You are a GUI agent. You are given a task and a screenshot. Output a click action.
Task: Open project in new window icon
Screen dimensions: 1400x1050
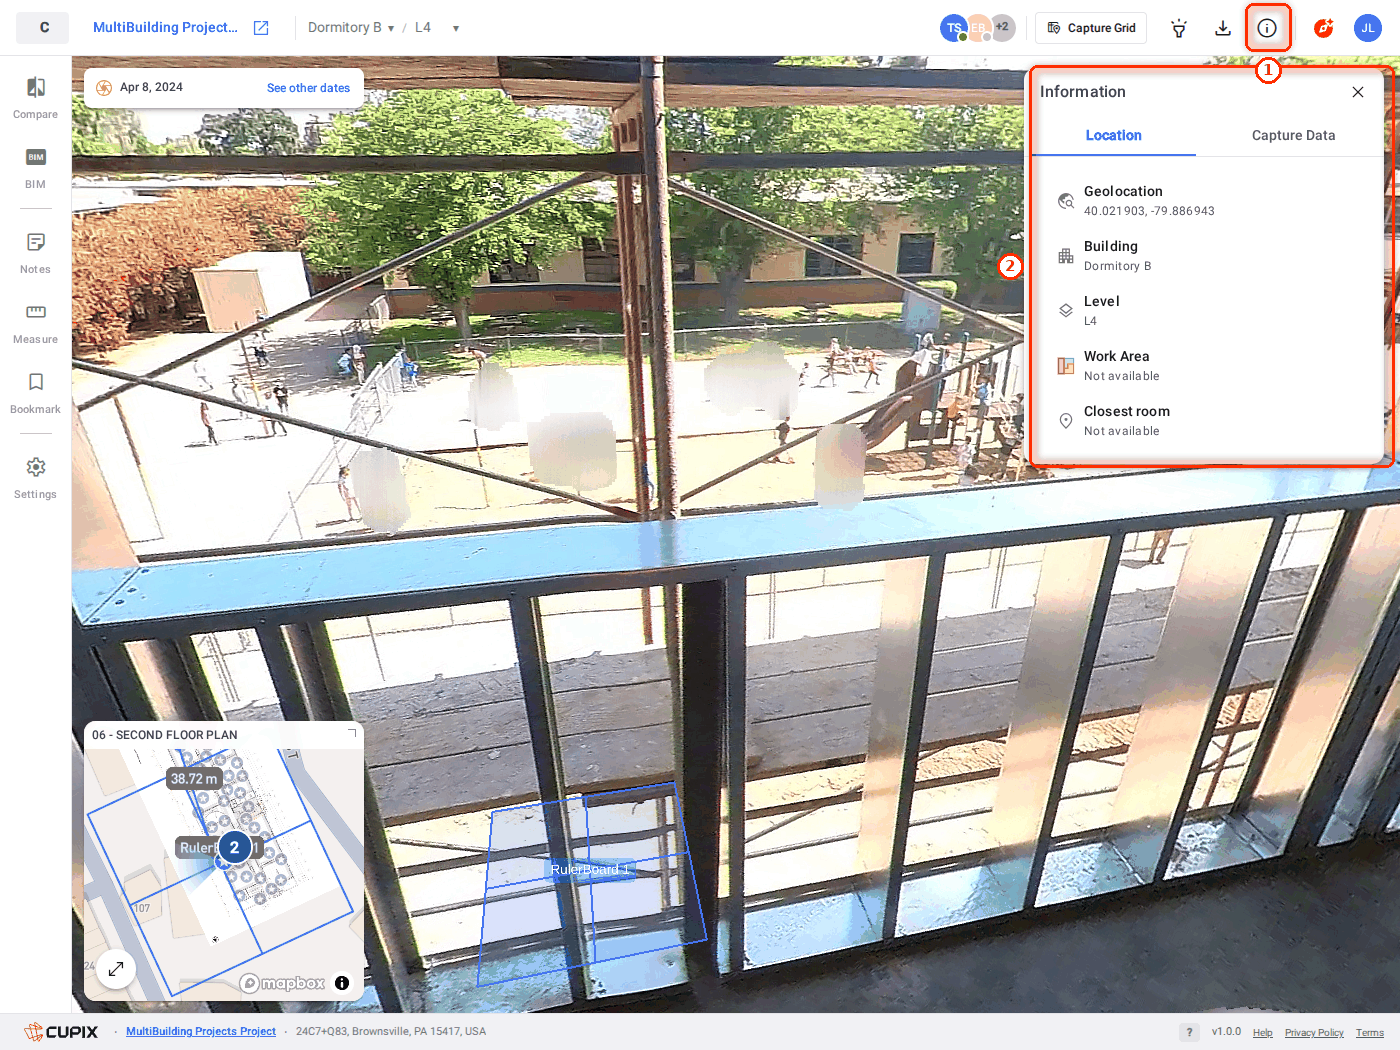(x=261, y=28)
